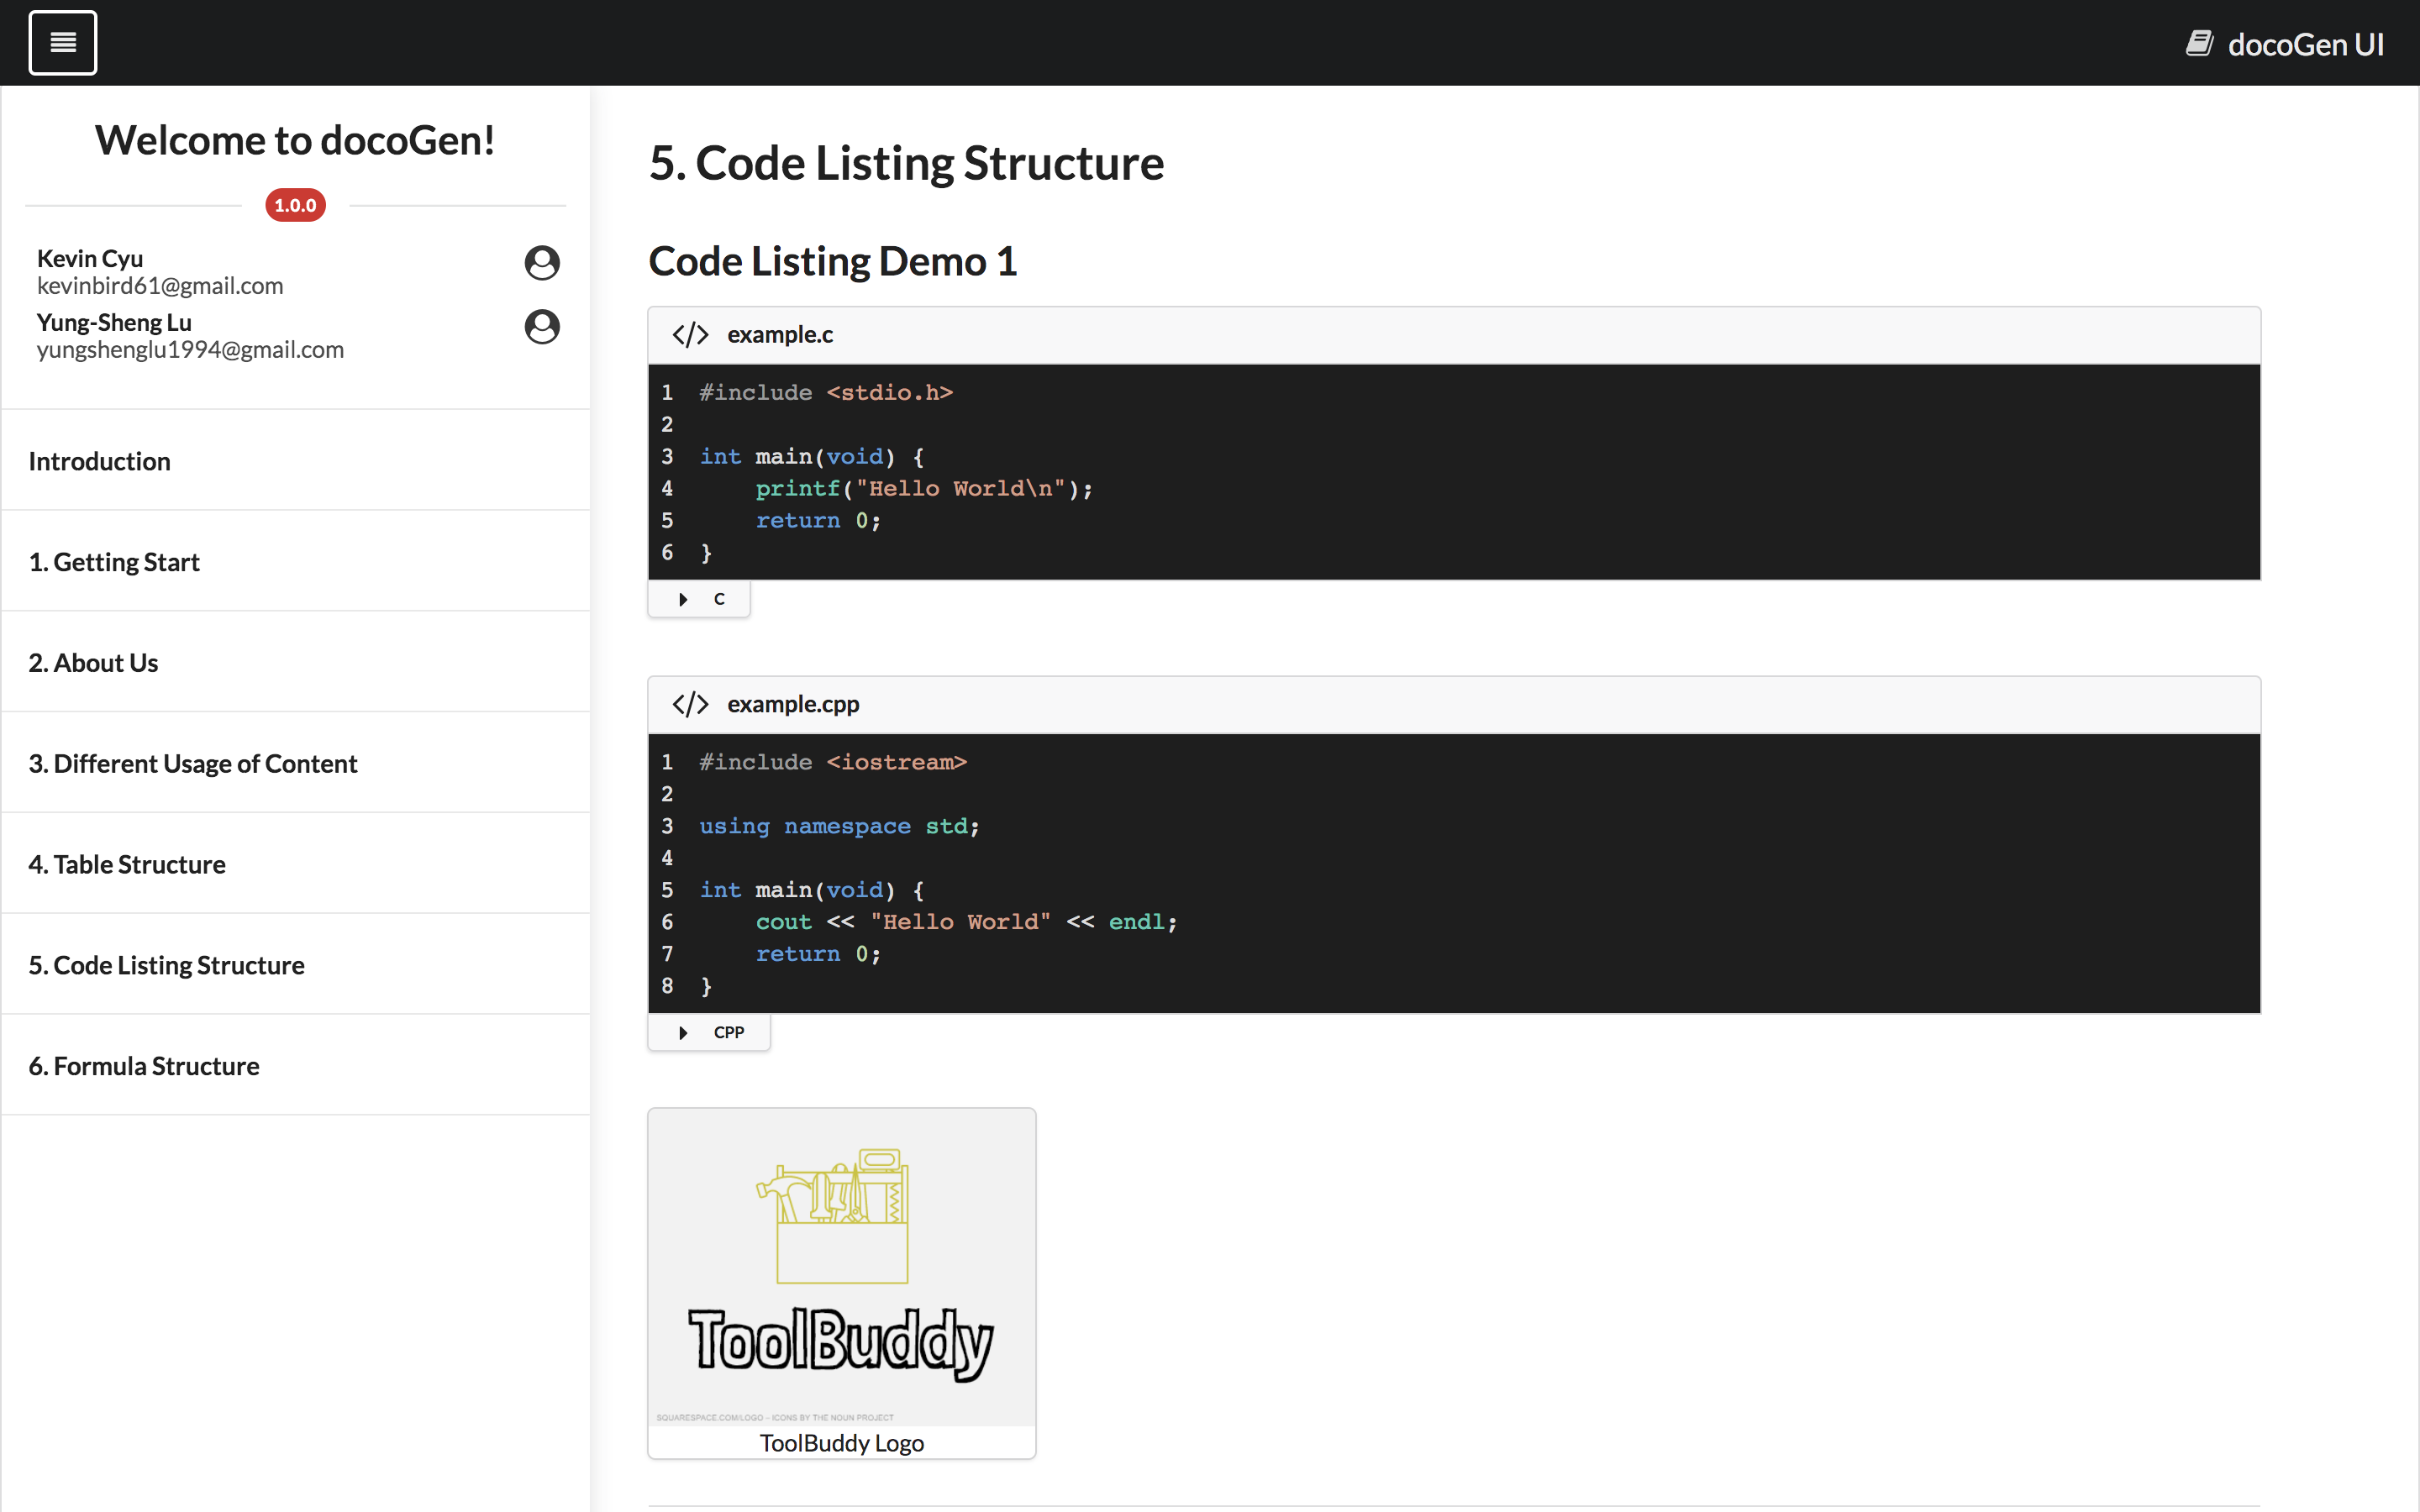This screenshot has width=2420, height=1512.
Task: Click Yung-Sheng Lu's user avatar icon
Action: click(x=542, y=327)
